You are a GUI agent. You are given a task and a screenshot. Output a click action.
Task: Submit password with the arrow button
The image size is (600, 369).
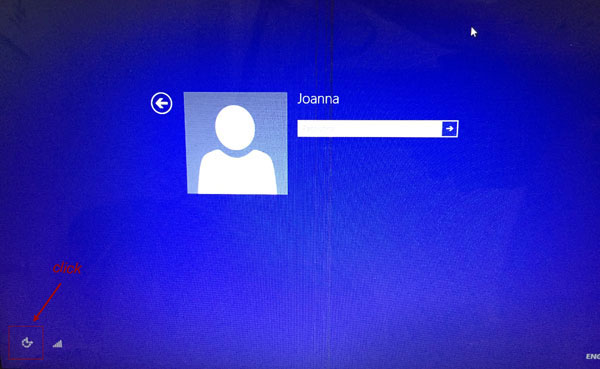[x=450, y=129]
